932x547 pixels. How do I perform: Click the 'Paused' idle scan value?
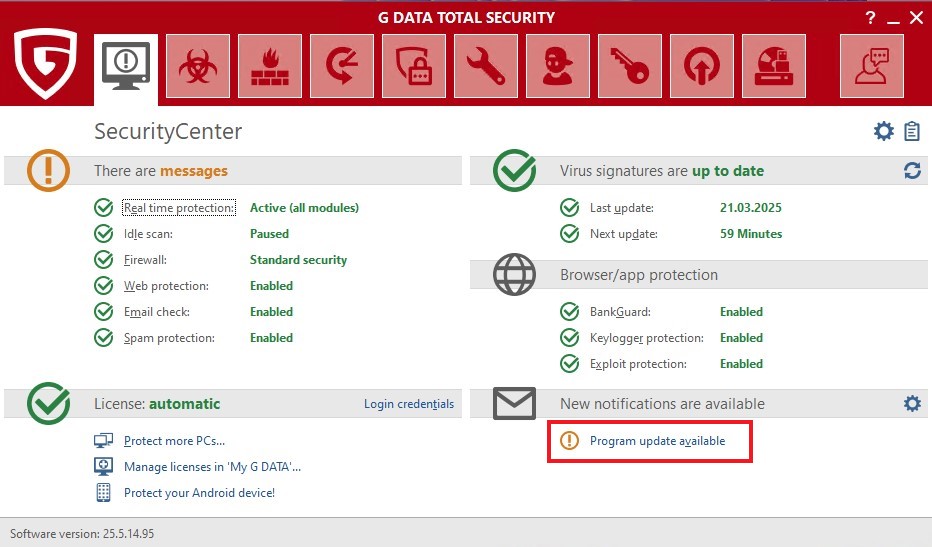269,234
